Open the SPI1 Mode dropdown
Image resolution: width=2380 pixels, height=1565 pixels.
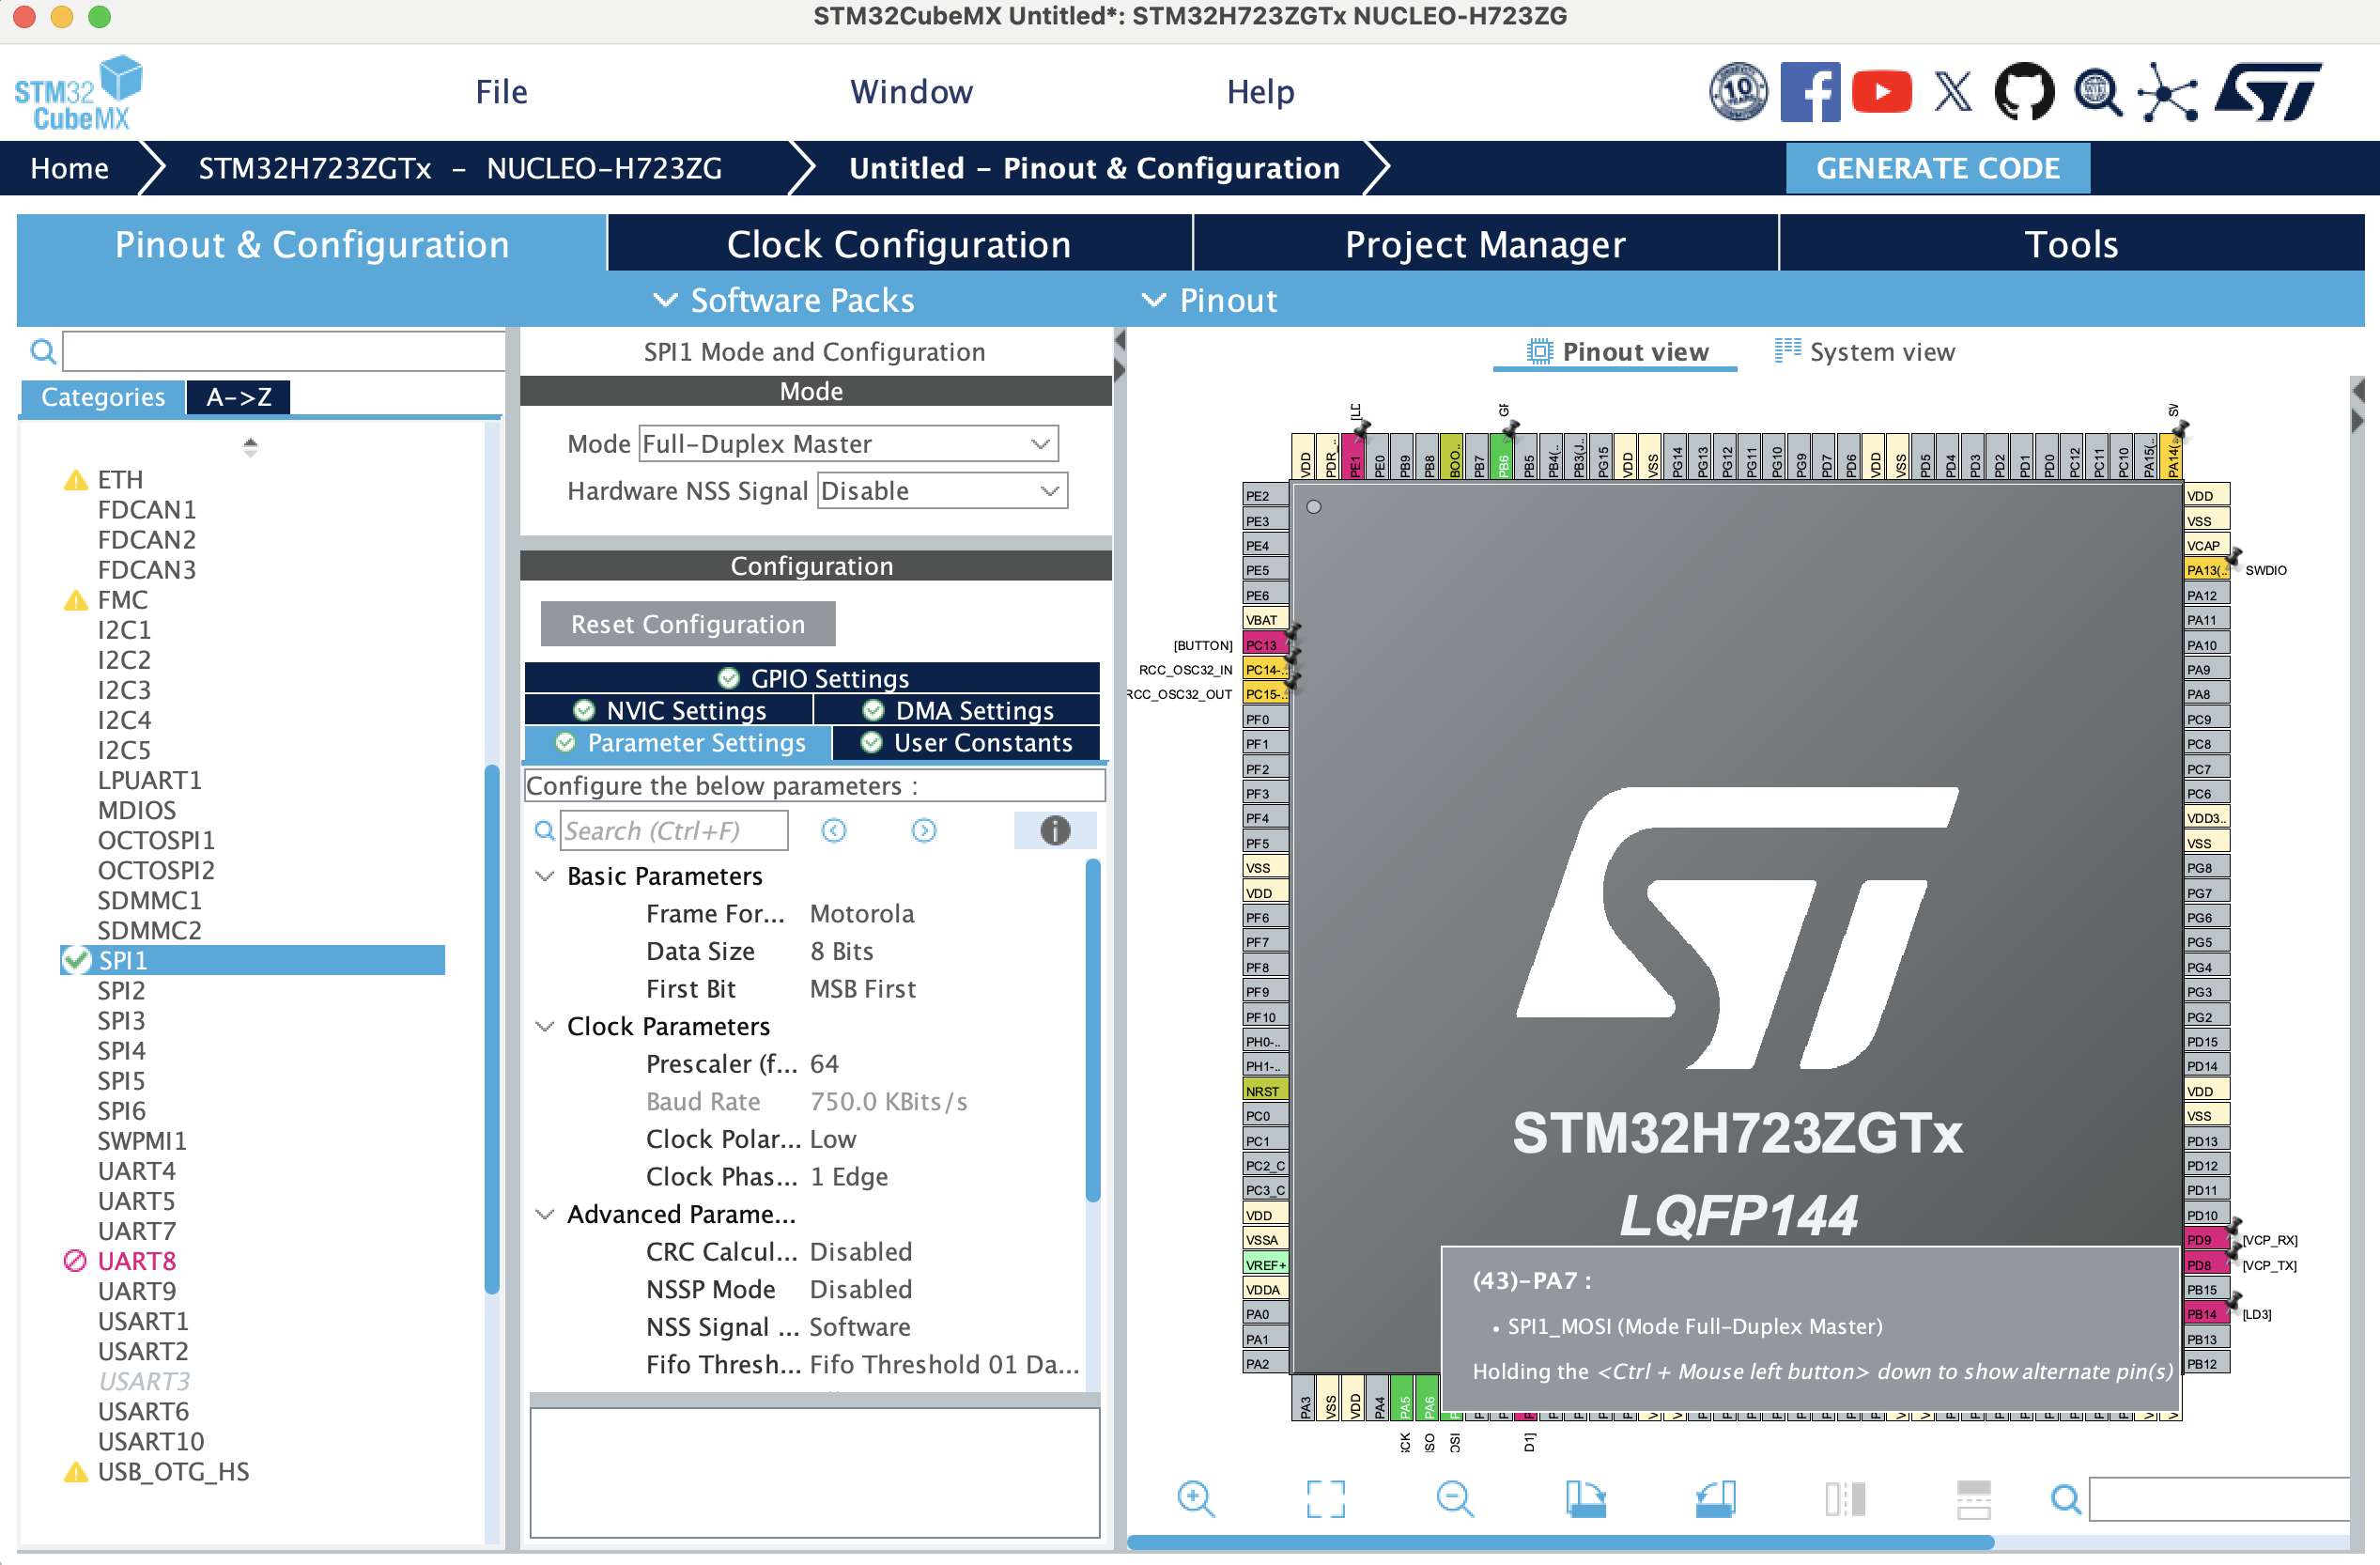click(847, 443)
